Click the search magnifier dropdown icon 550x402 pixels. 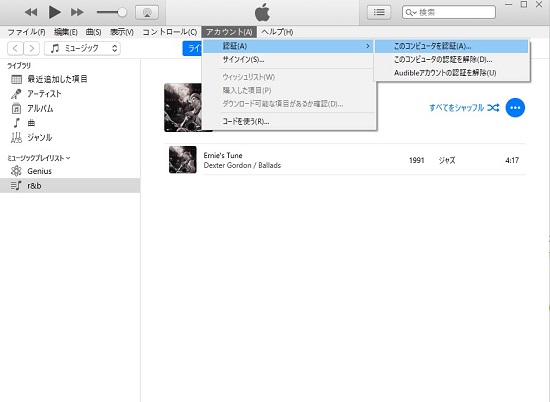click(x=411, y=13)
